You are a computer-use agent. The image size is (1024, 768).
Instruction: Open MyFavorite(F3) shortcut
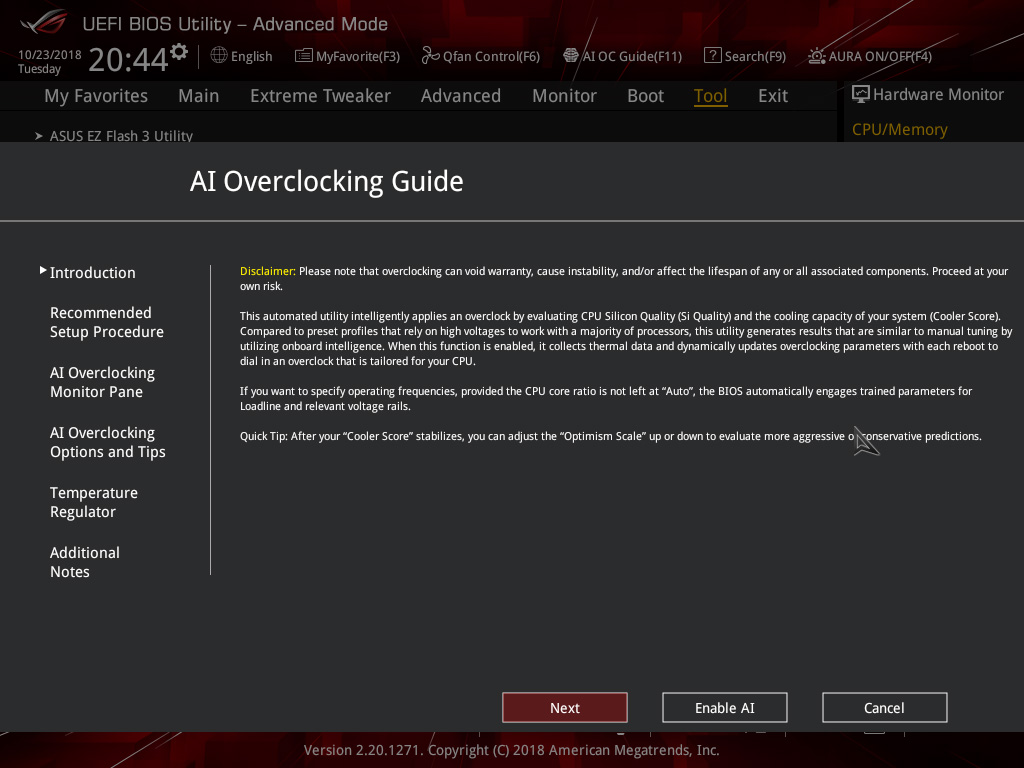point(358,56)
